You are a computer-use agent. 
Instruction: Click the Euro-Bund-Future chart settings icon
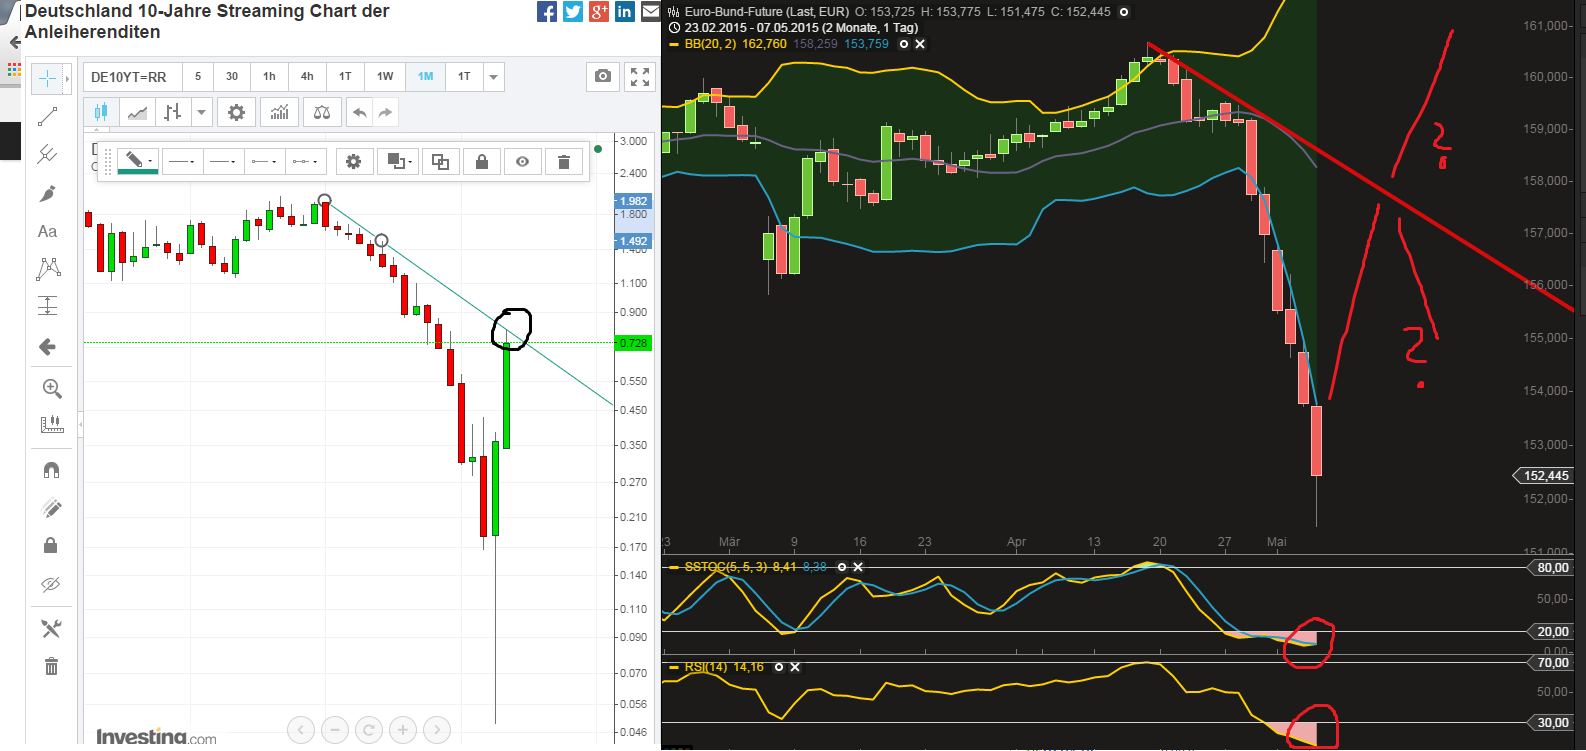(1124, 12)
